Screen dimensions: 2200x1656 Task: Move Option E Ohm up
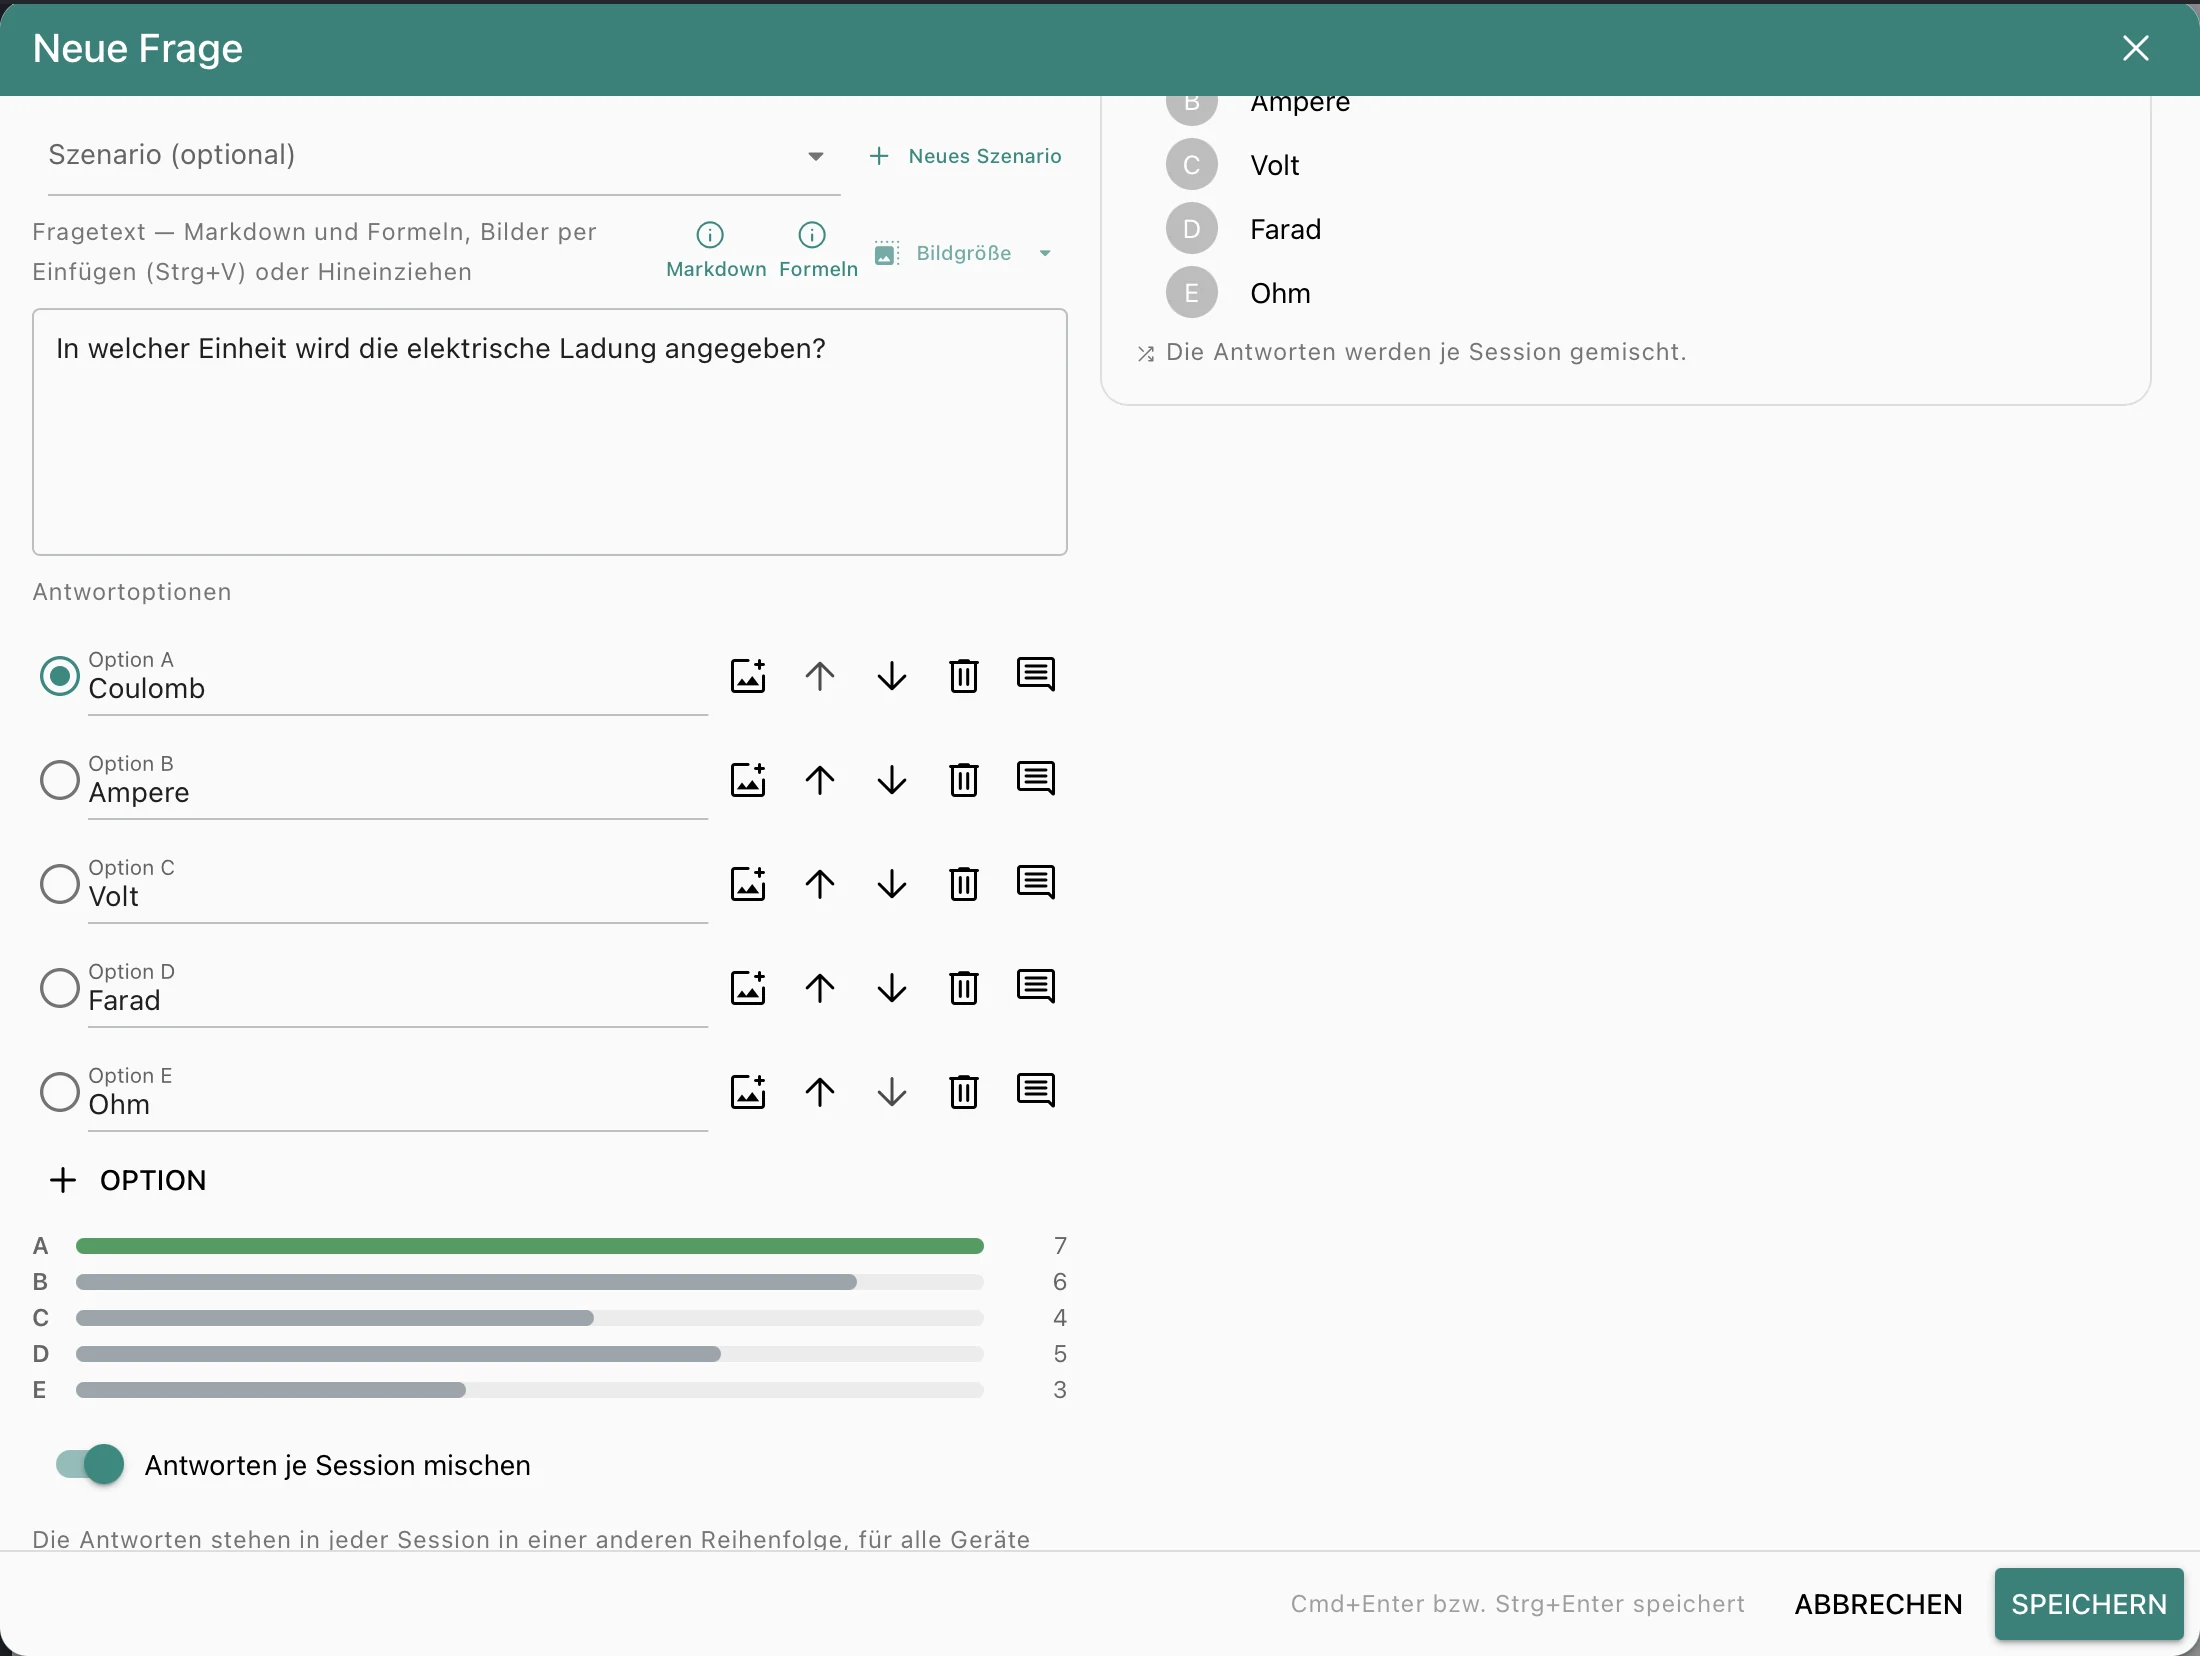tap(820, 1092)
